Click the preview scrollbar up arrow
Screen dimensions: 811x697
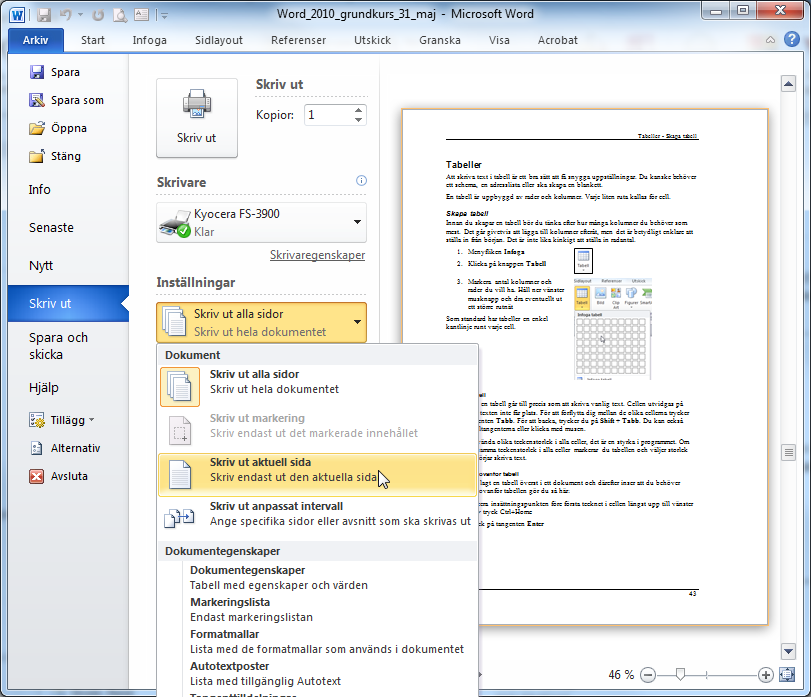pyautogui.click(x=788, y=84)
